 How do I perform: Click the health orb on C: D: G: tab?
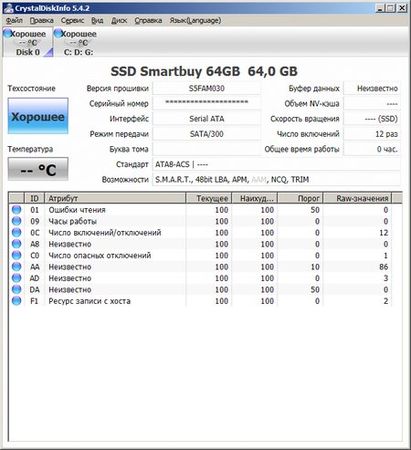click(x=58, y=33)
